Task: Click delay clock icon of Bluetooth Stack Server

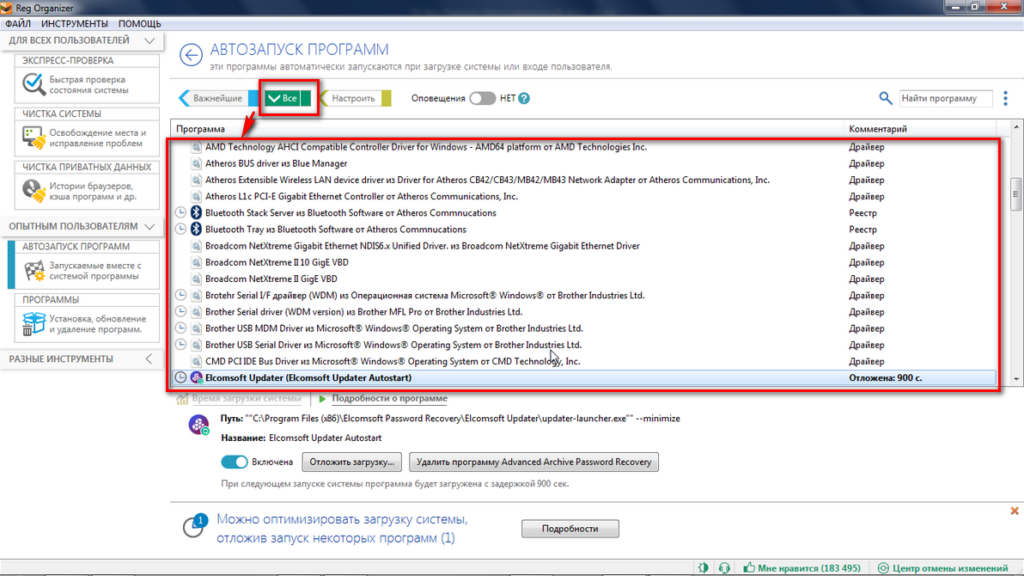Action: 181,212
